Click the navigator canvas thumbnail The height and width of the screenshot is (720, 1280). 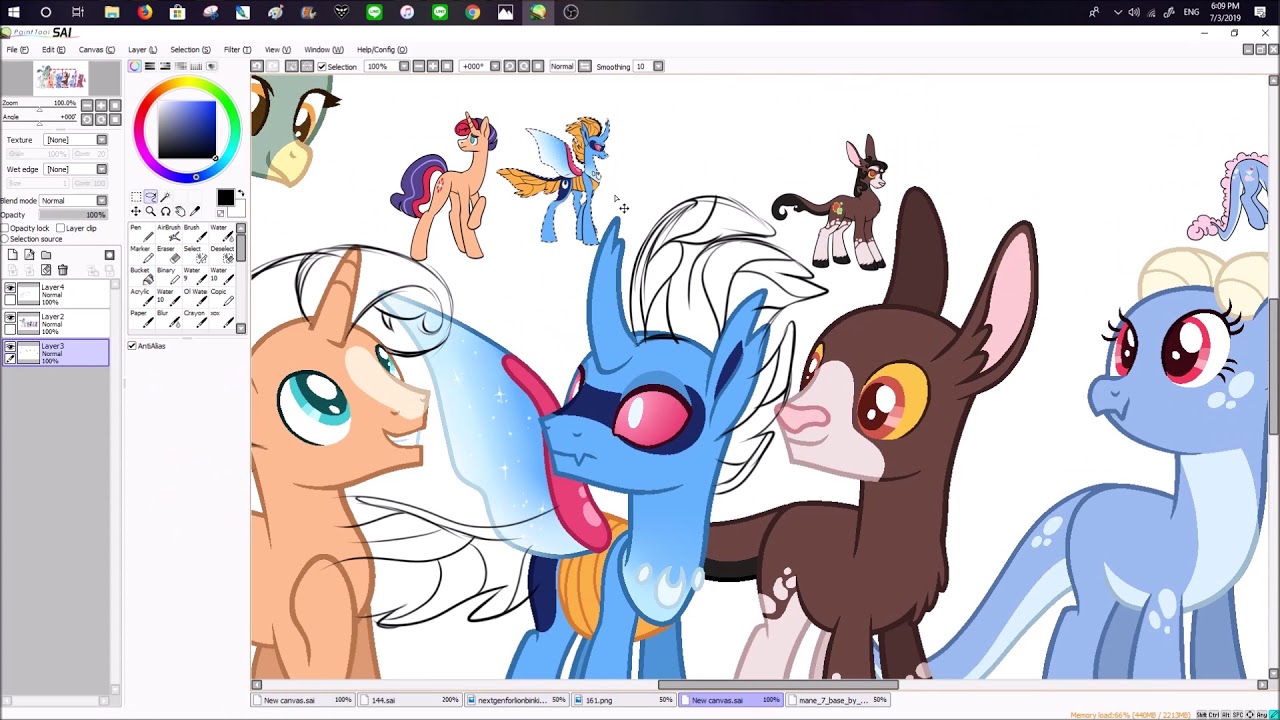pos(60,78)
